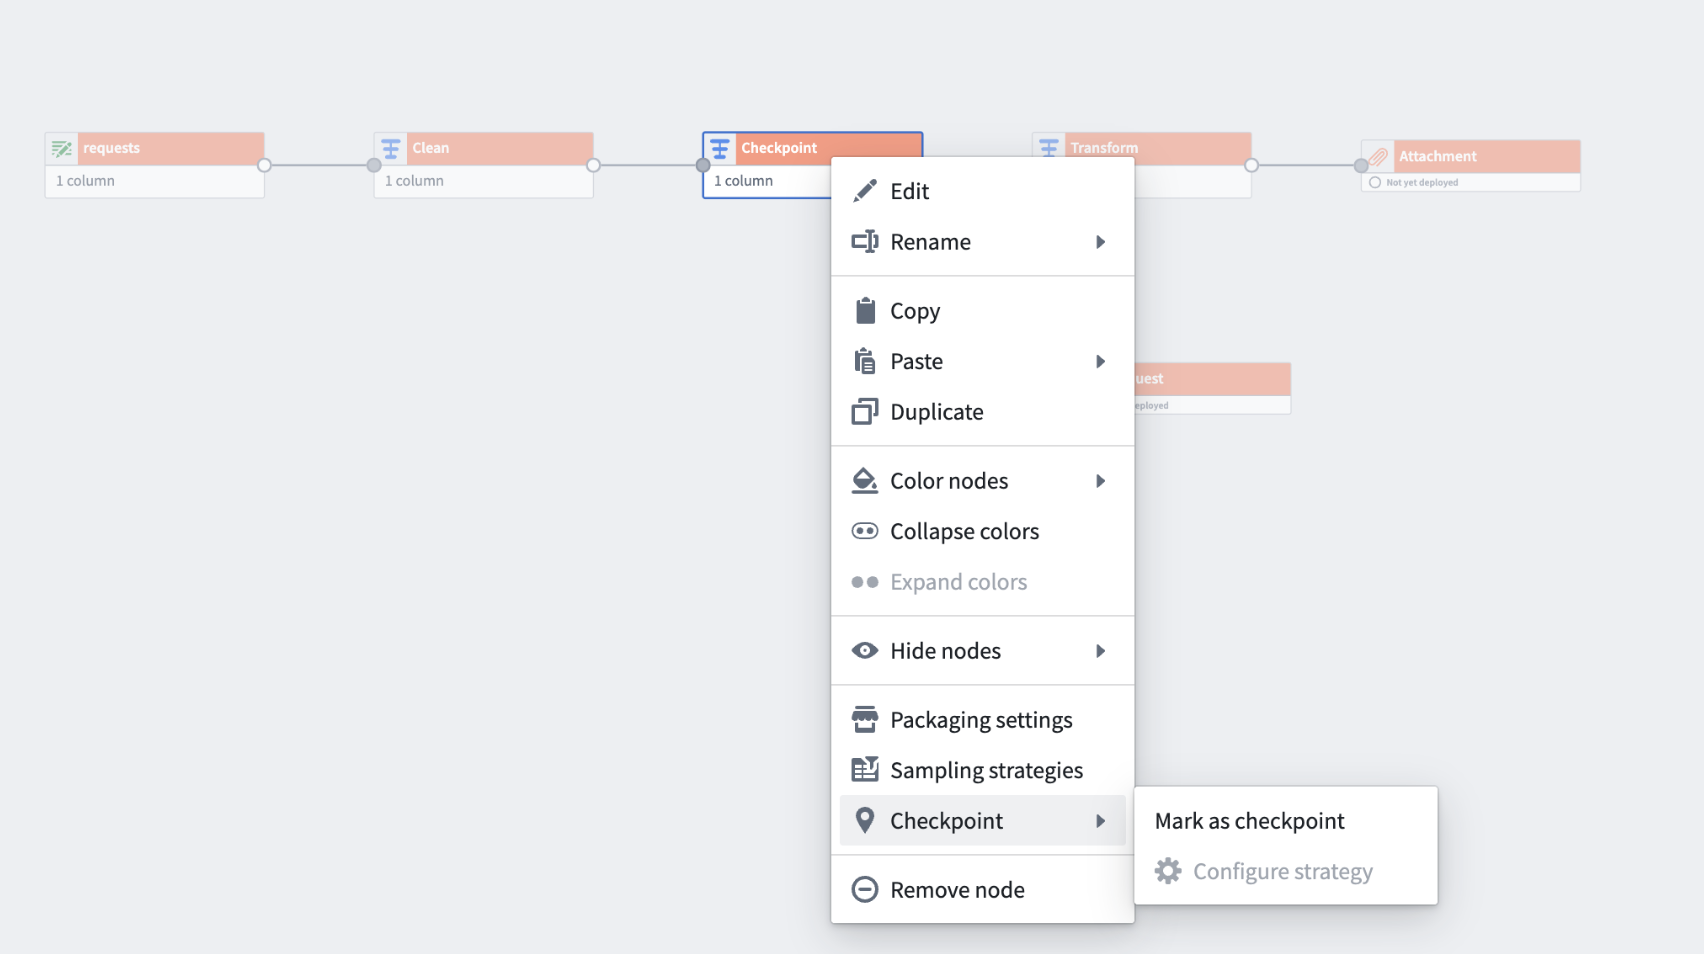Click the paste clipboard icon
The image size is (1704, 954).
[865, 361]
